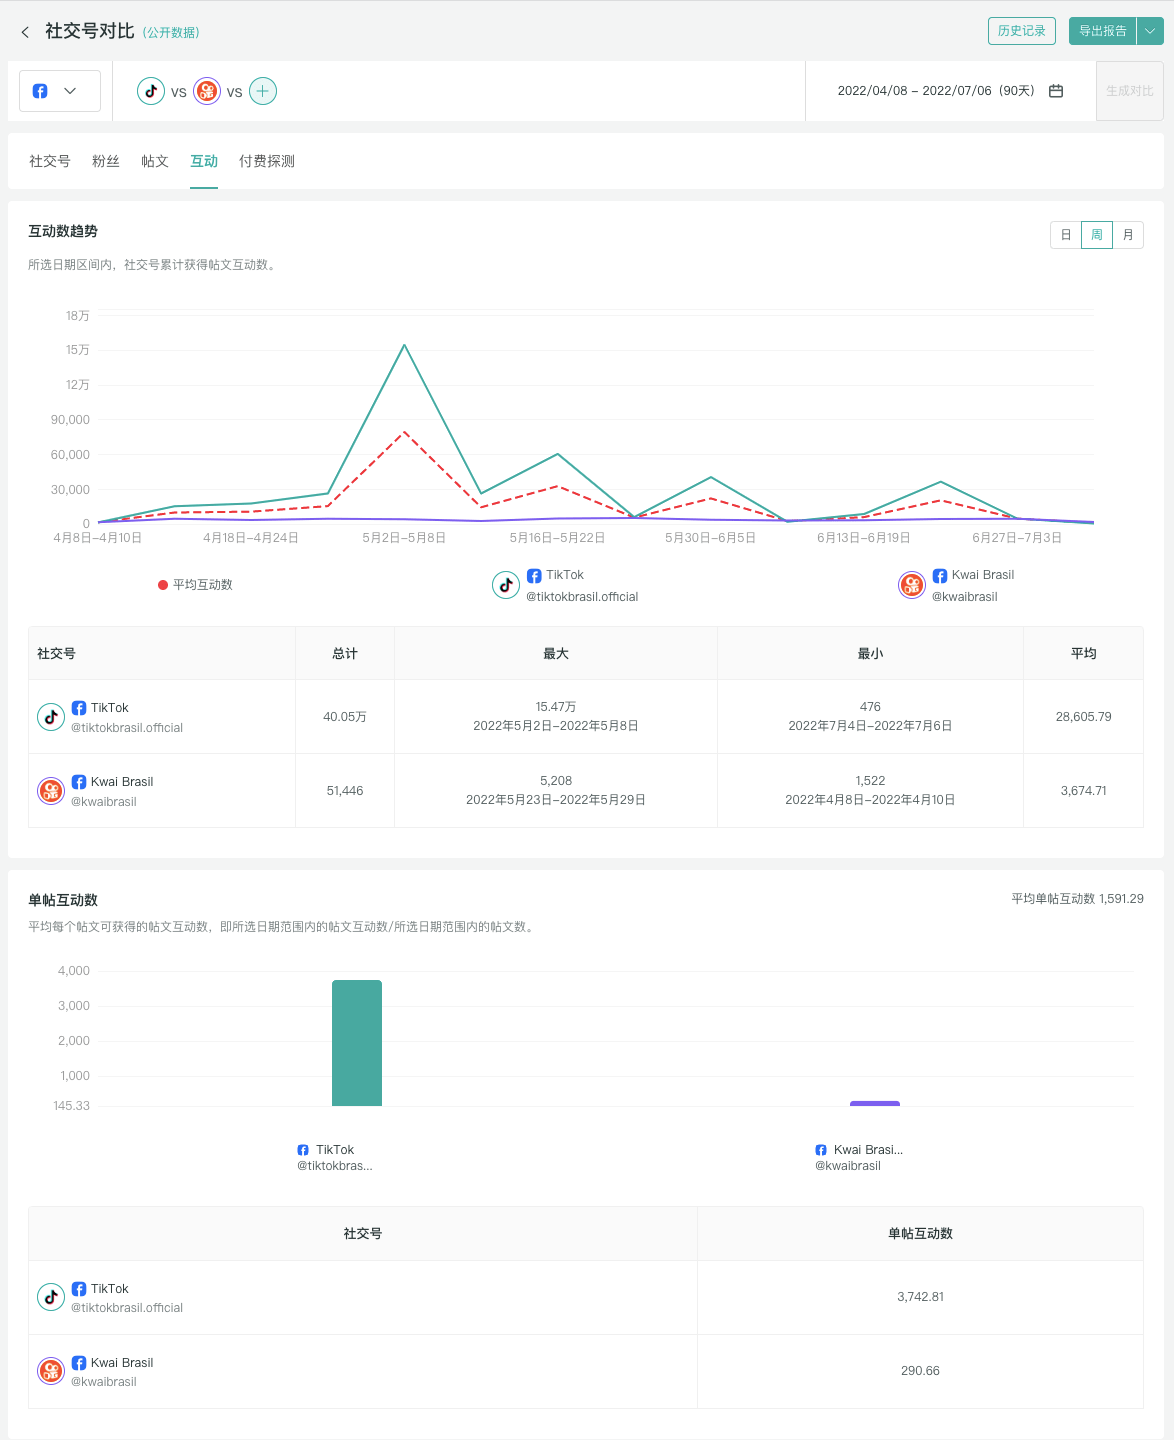
Task: Click Kwai Brasil avatar in single-post table
Action: coord(51,1371)
